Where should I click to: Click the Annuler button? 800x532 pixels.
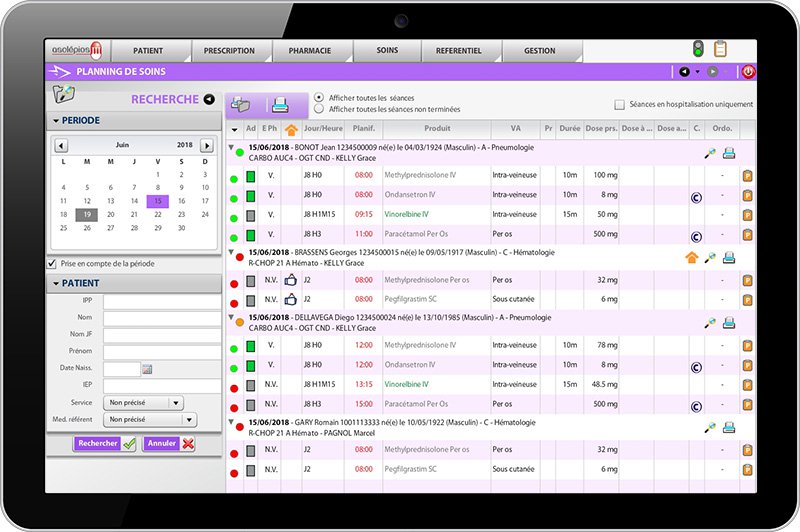169,444
